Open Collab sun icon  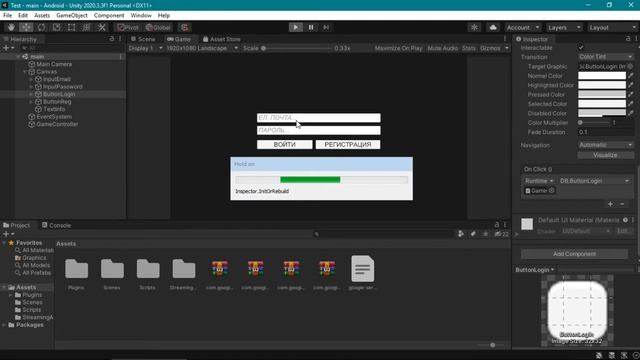pos(474,27)
